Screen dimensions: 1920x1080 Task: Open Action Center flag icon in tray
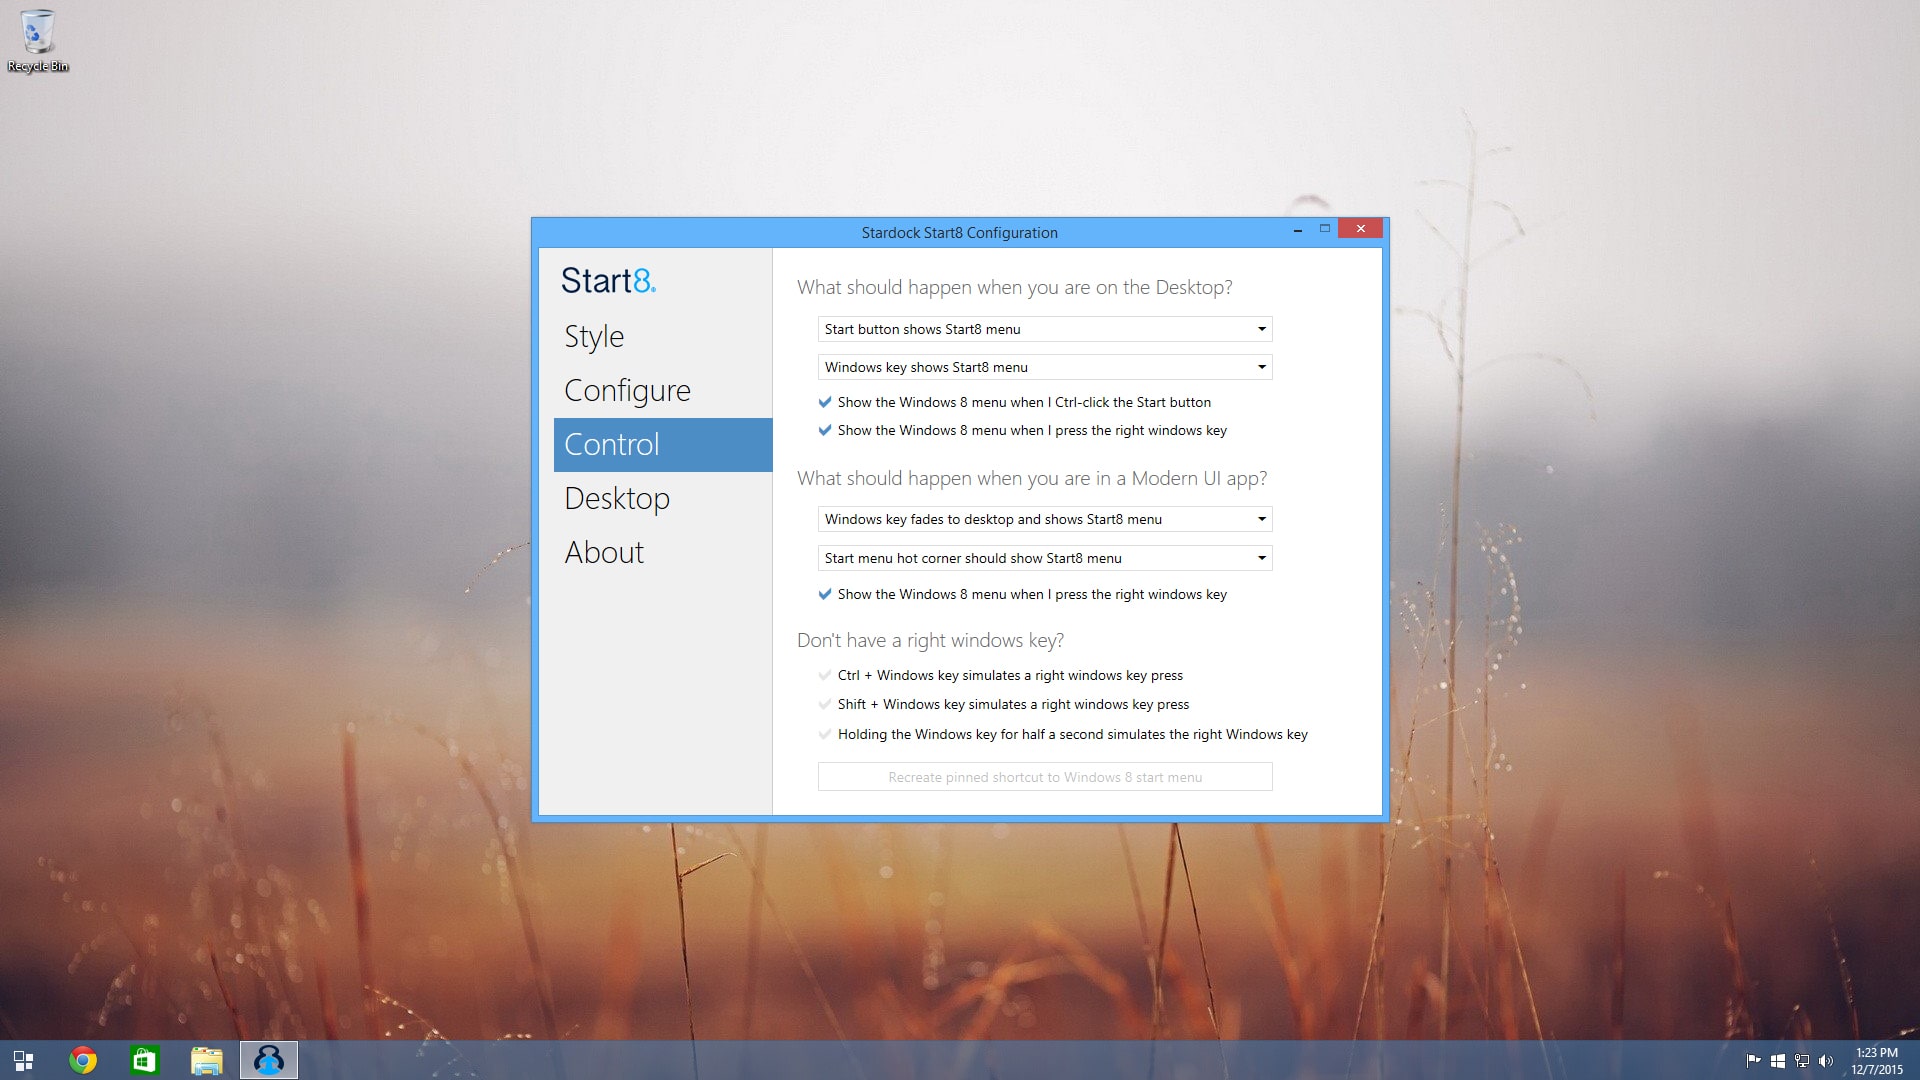click(1753, 1061)
